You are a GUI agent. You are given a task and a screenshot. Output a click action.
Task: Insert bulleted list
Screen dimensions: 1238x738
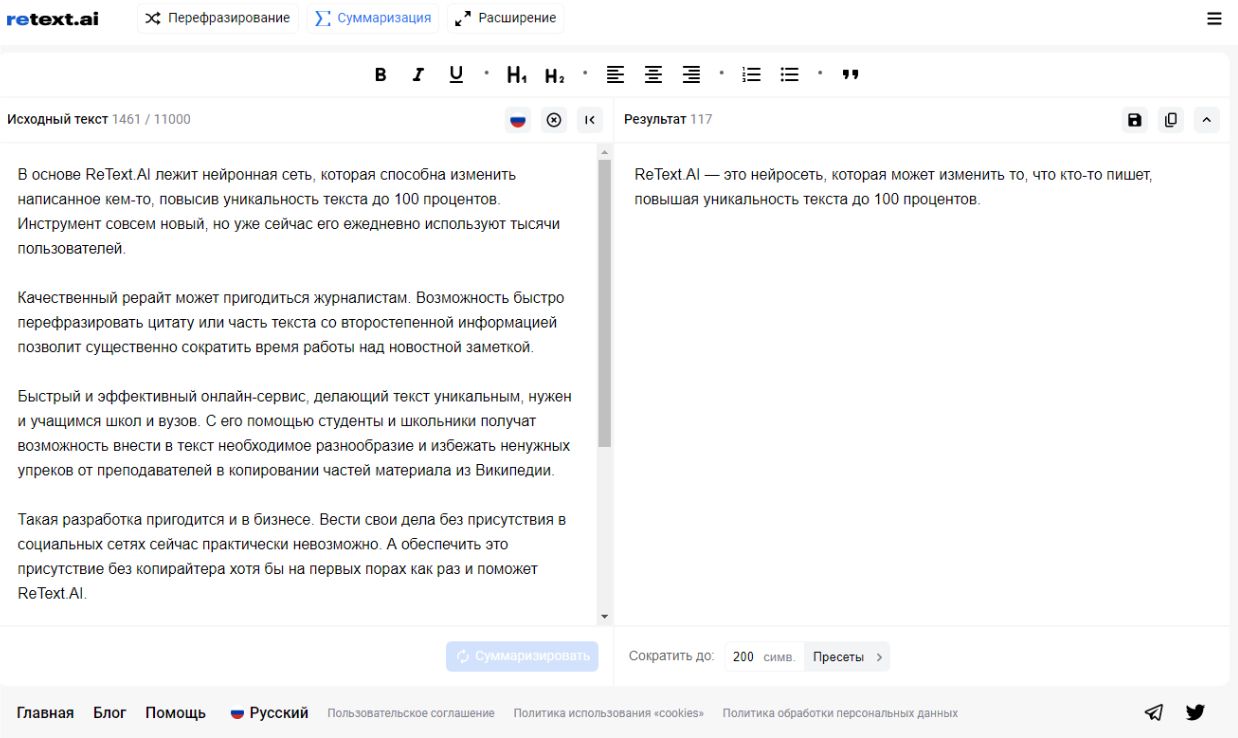pos(790,74)
